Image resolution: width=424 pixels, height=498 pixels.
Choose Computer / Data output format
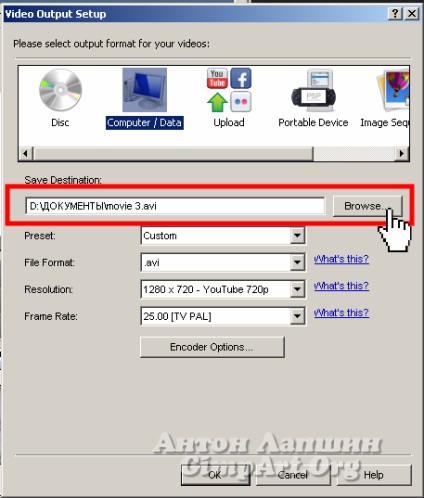(144, 90)
